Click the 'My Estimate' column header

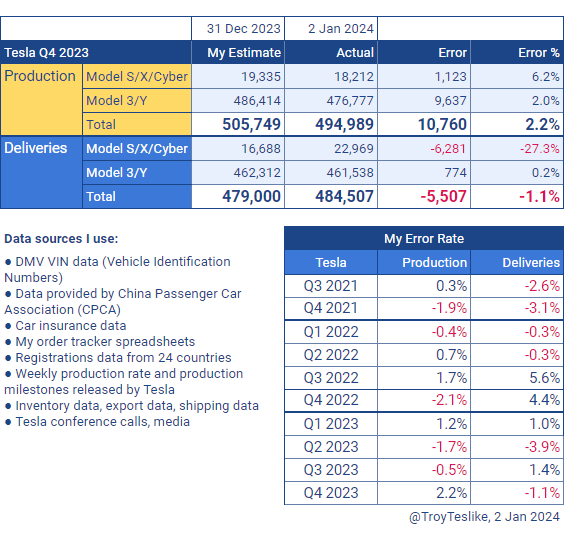[238, 53]
